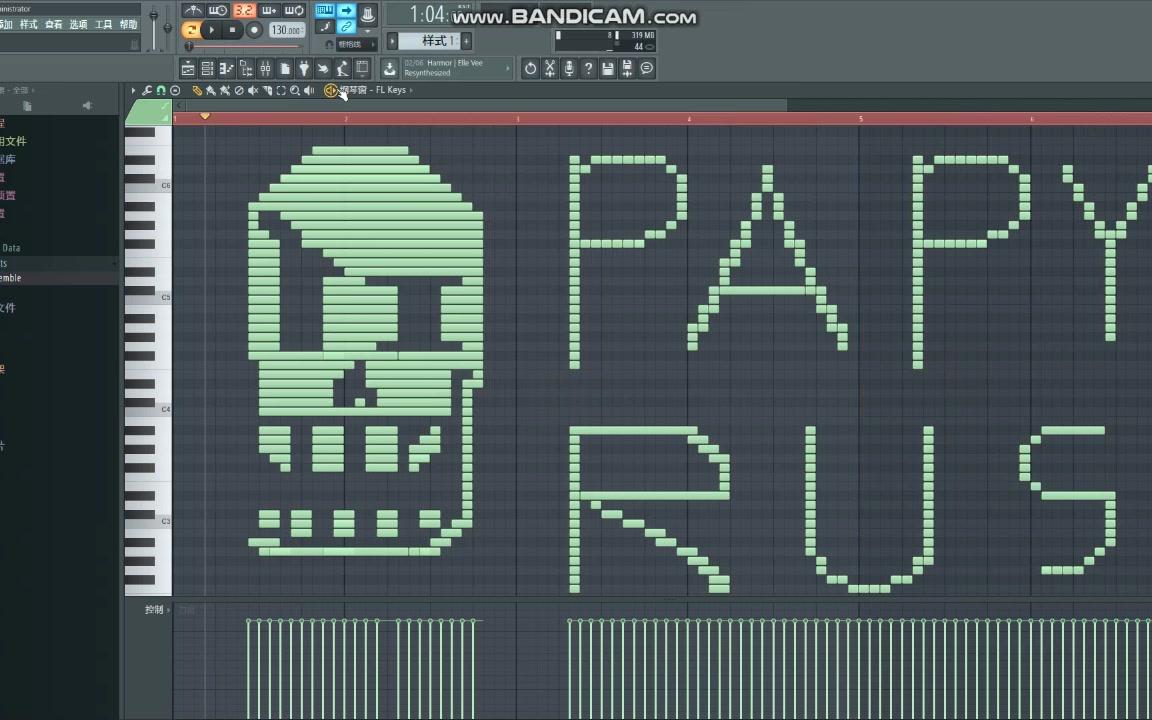Screen dimensions: 1152x720
Task: Click the piano roll stamp circle icon
Action: [x=175, y=90]
